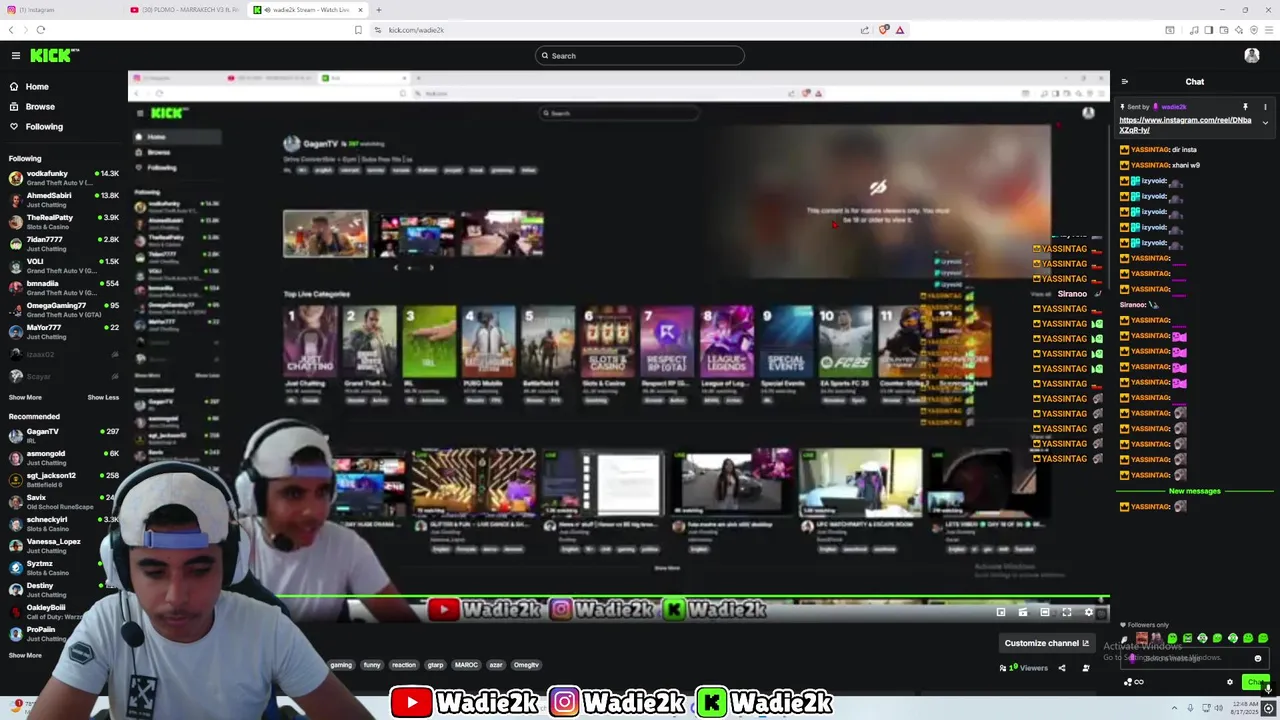
Task: Open the emoji picker in chat input
Action: click(1258, 658)
